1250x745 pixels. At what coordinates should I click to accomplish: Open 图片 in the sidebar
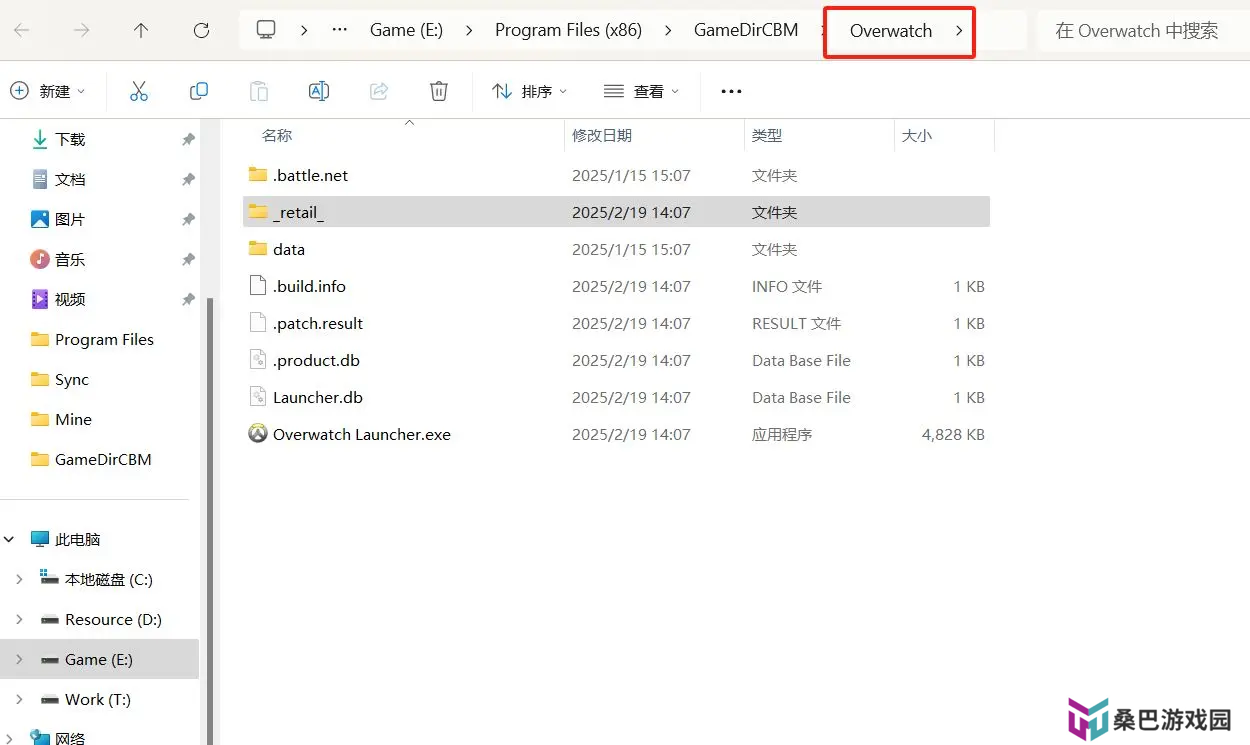(x=70, y=220)
